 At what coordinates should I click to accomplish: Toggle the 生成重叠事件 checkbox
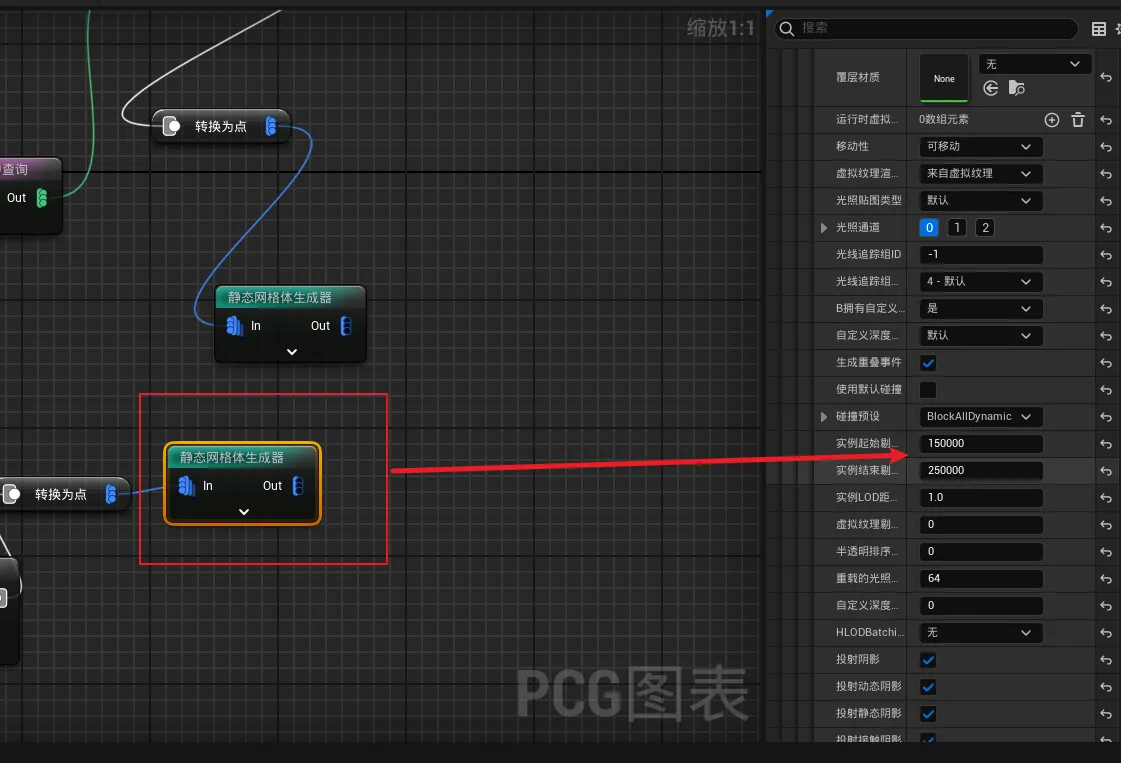[928, 363]
